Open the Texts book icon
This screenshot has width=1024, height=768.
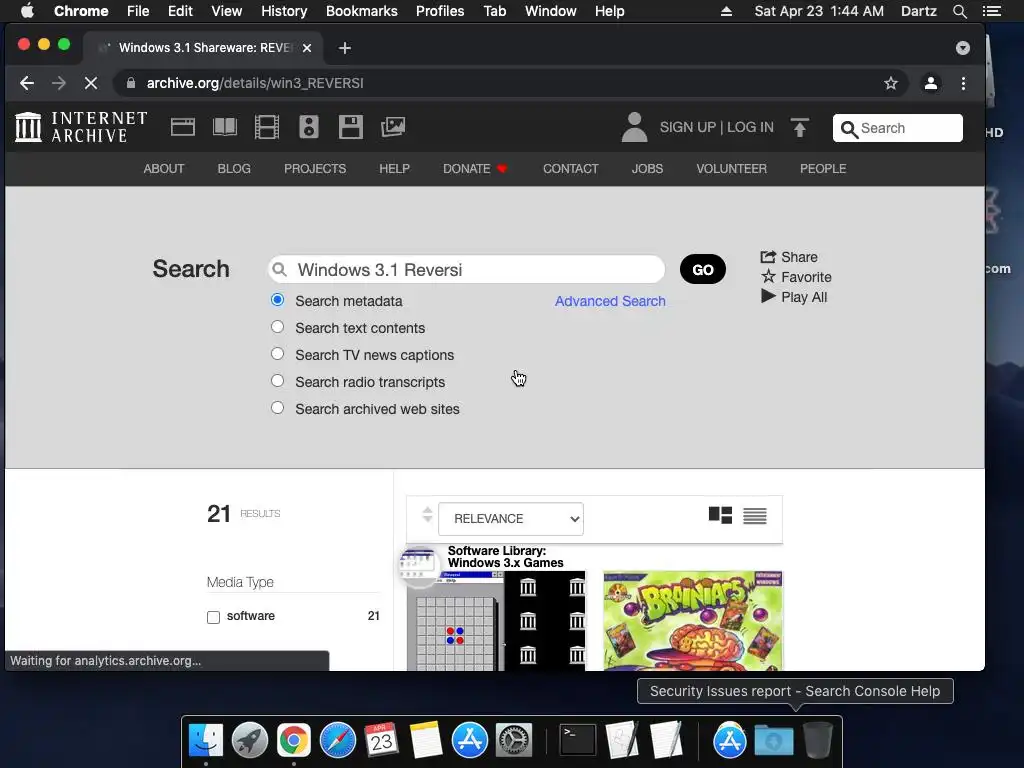(225, 127)
